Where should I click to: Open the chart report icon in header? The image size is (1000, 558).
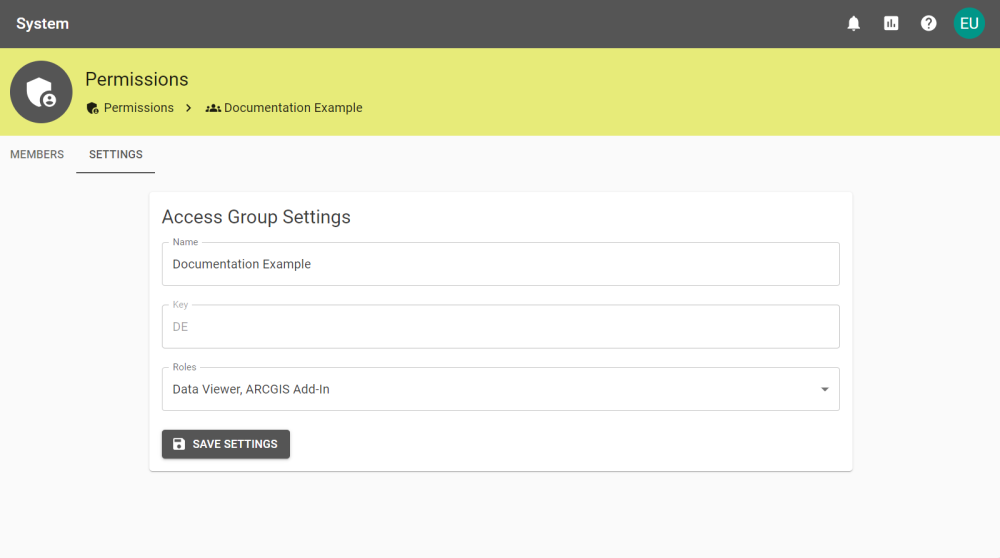tap(891, 24)
